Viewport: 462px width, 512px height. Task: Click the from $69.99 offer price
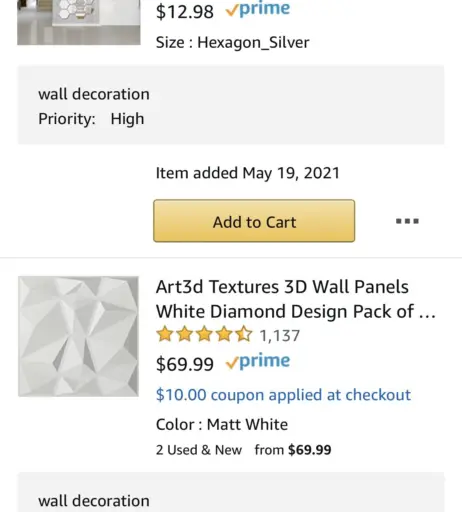(x=293, y=450)
